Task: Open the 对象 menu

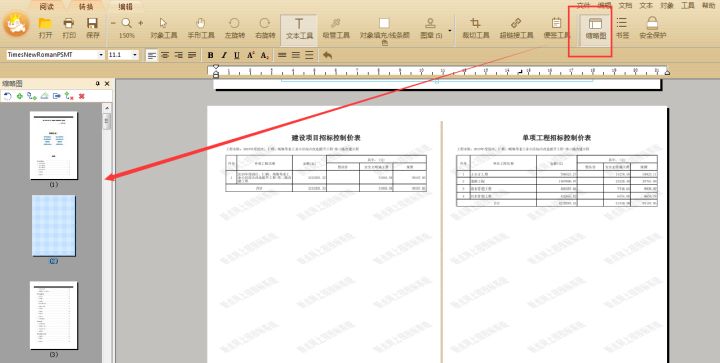Action: [x=667, y=6]
